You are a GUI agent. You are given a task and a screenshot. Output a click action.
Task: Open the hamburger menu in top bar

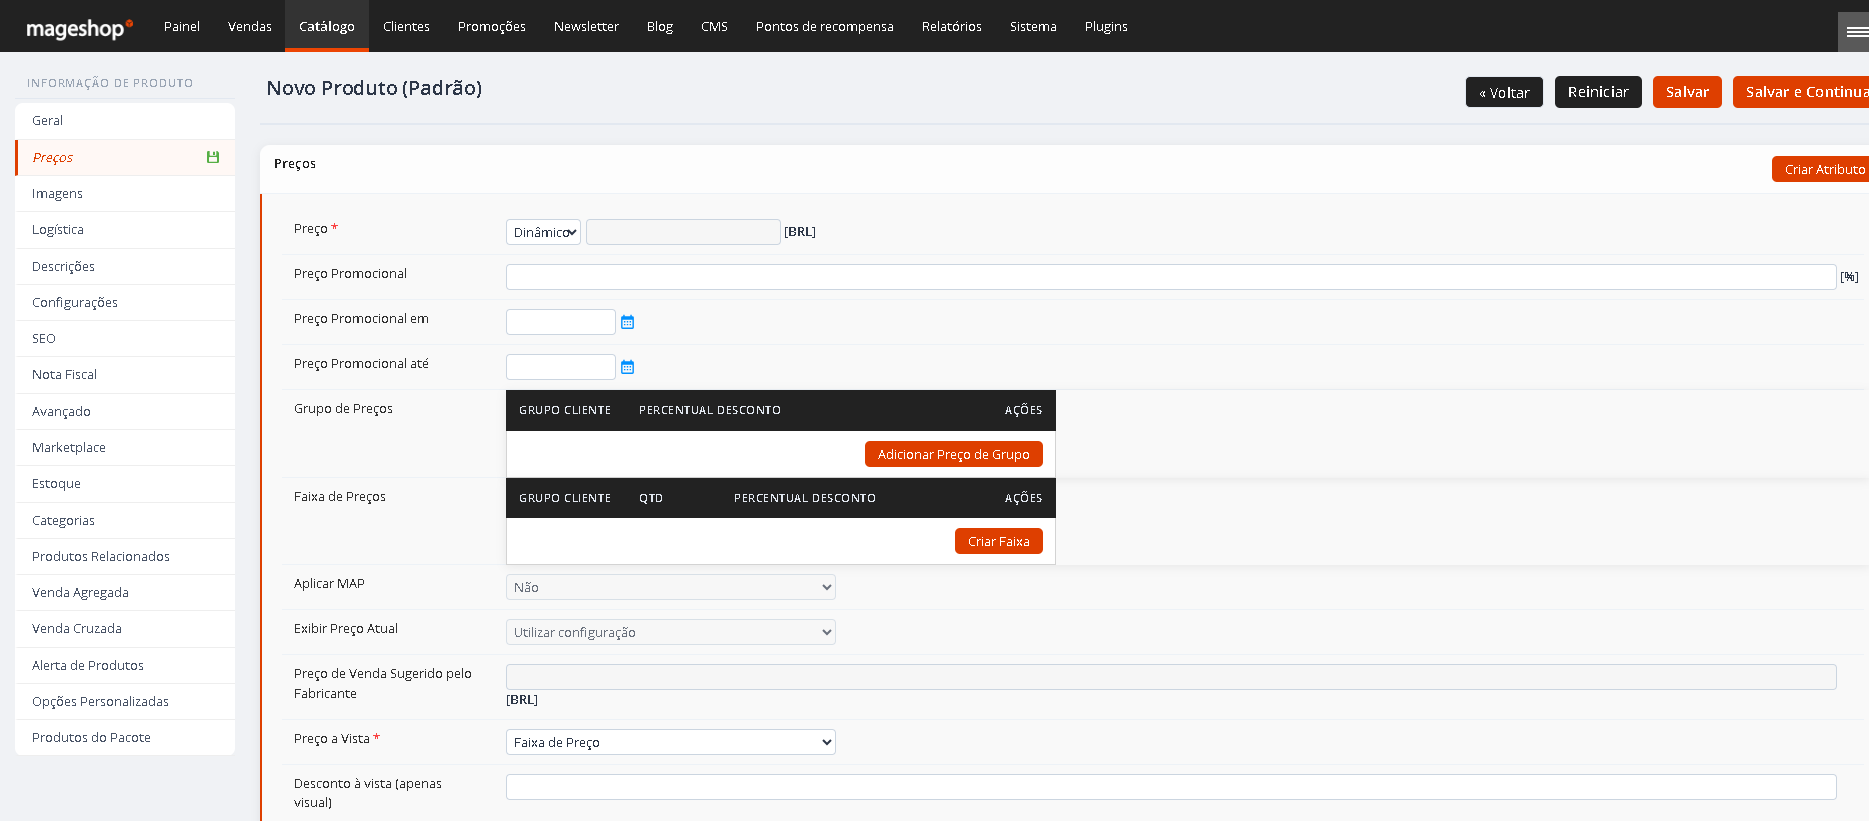[x=1855, y=32]
